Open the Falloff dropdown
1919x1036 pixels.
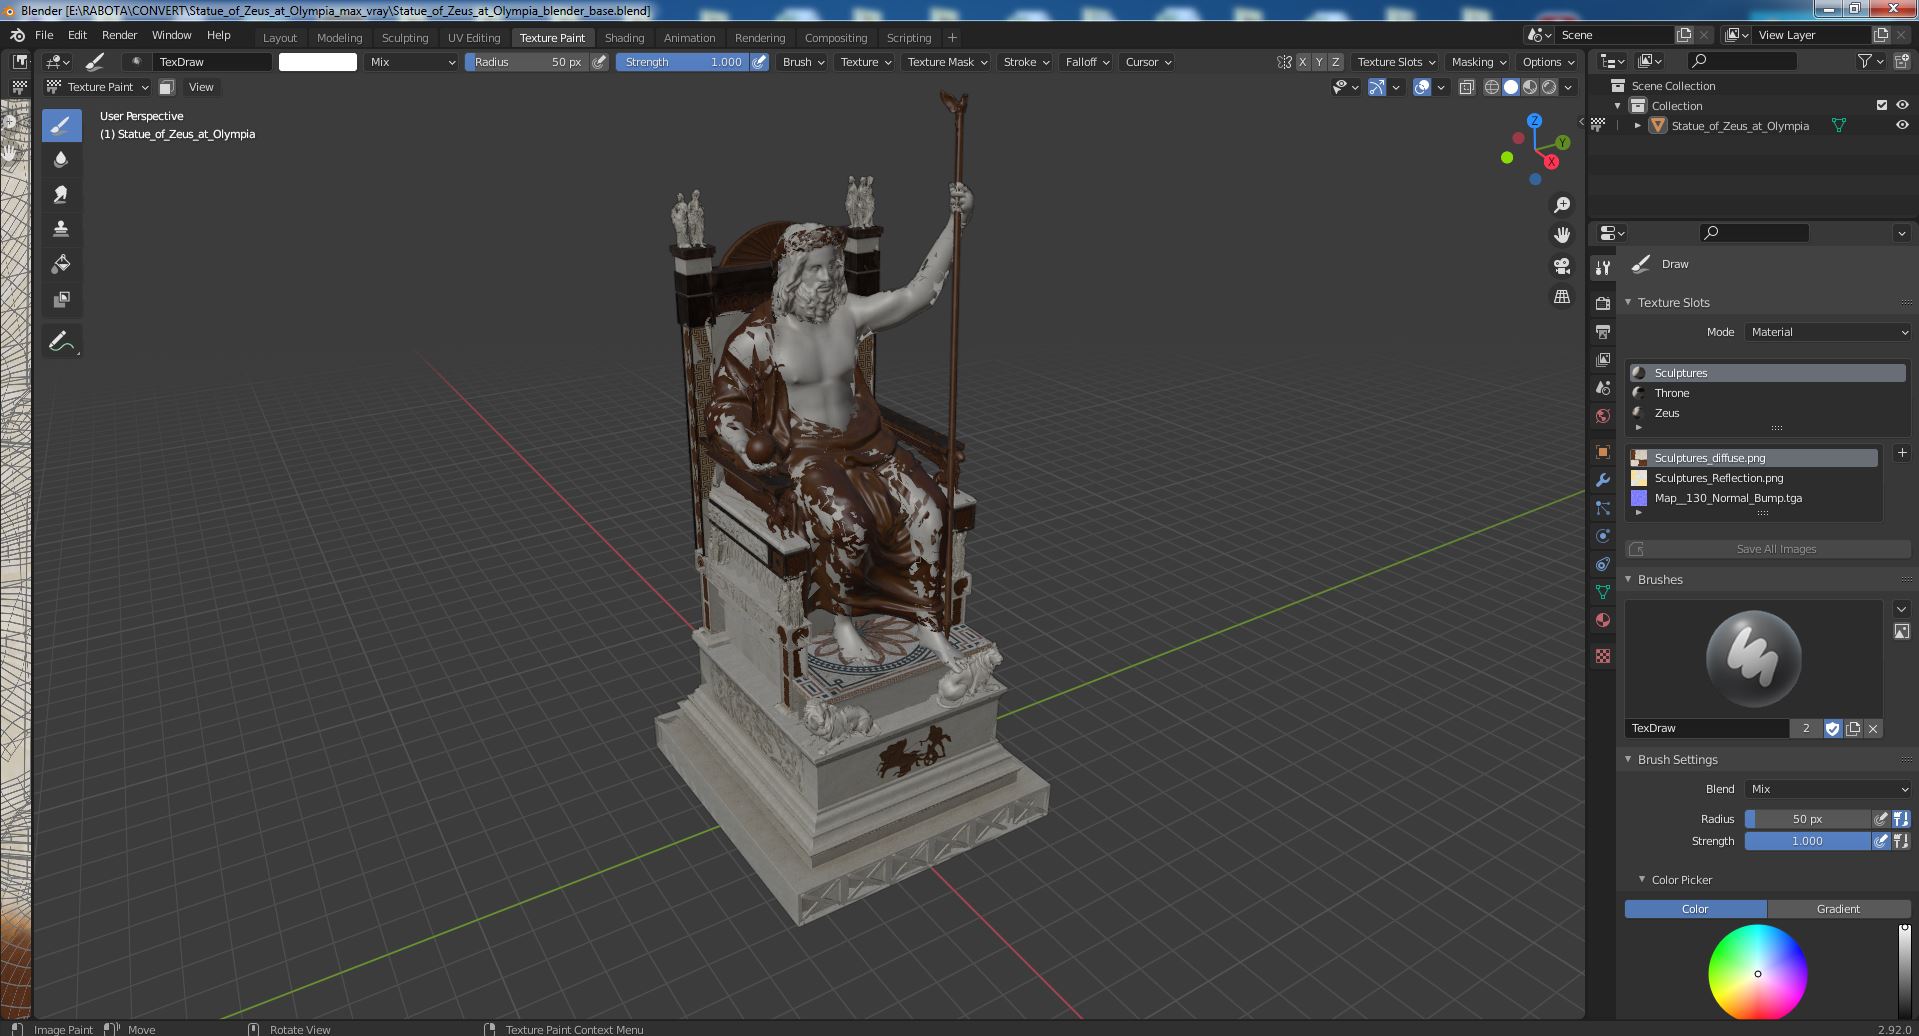(1087, 62)
